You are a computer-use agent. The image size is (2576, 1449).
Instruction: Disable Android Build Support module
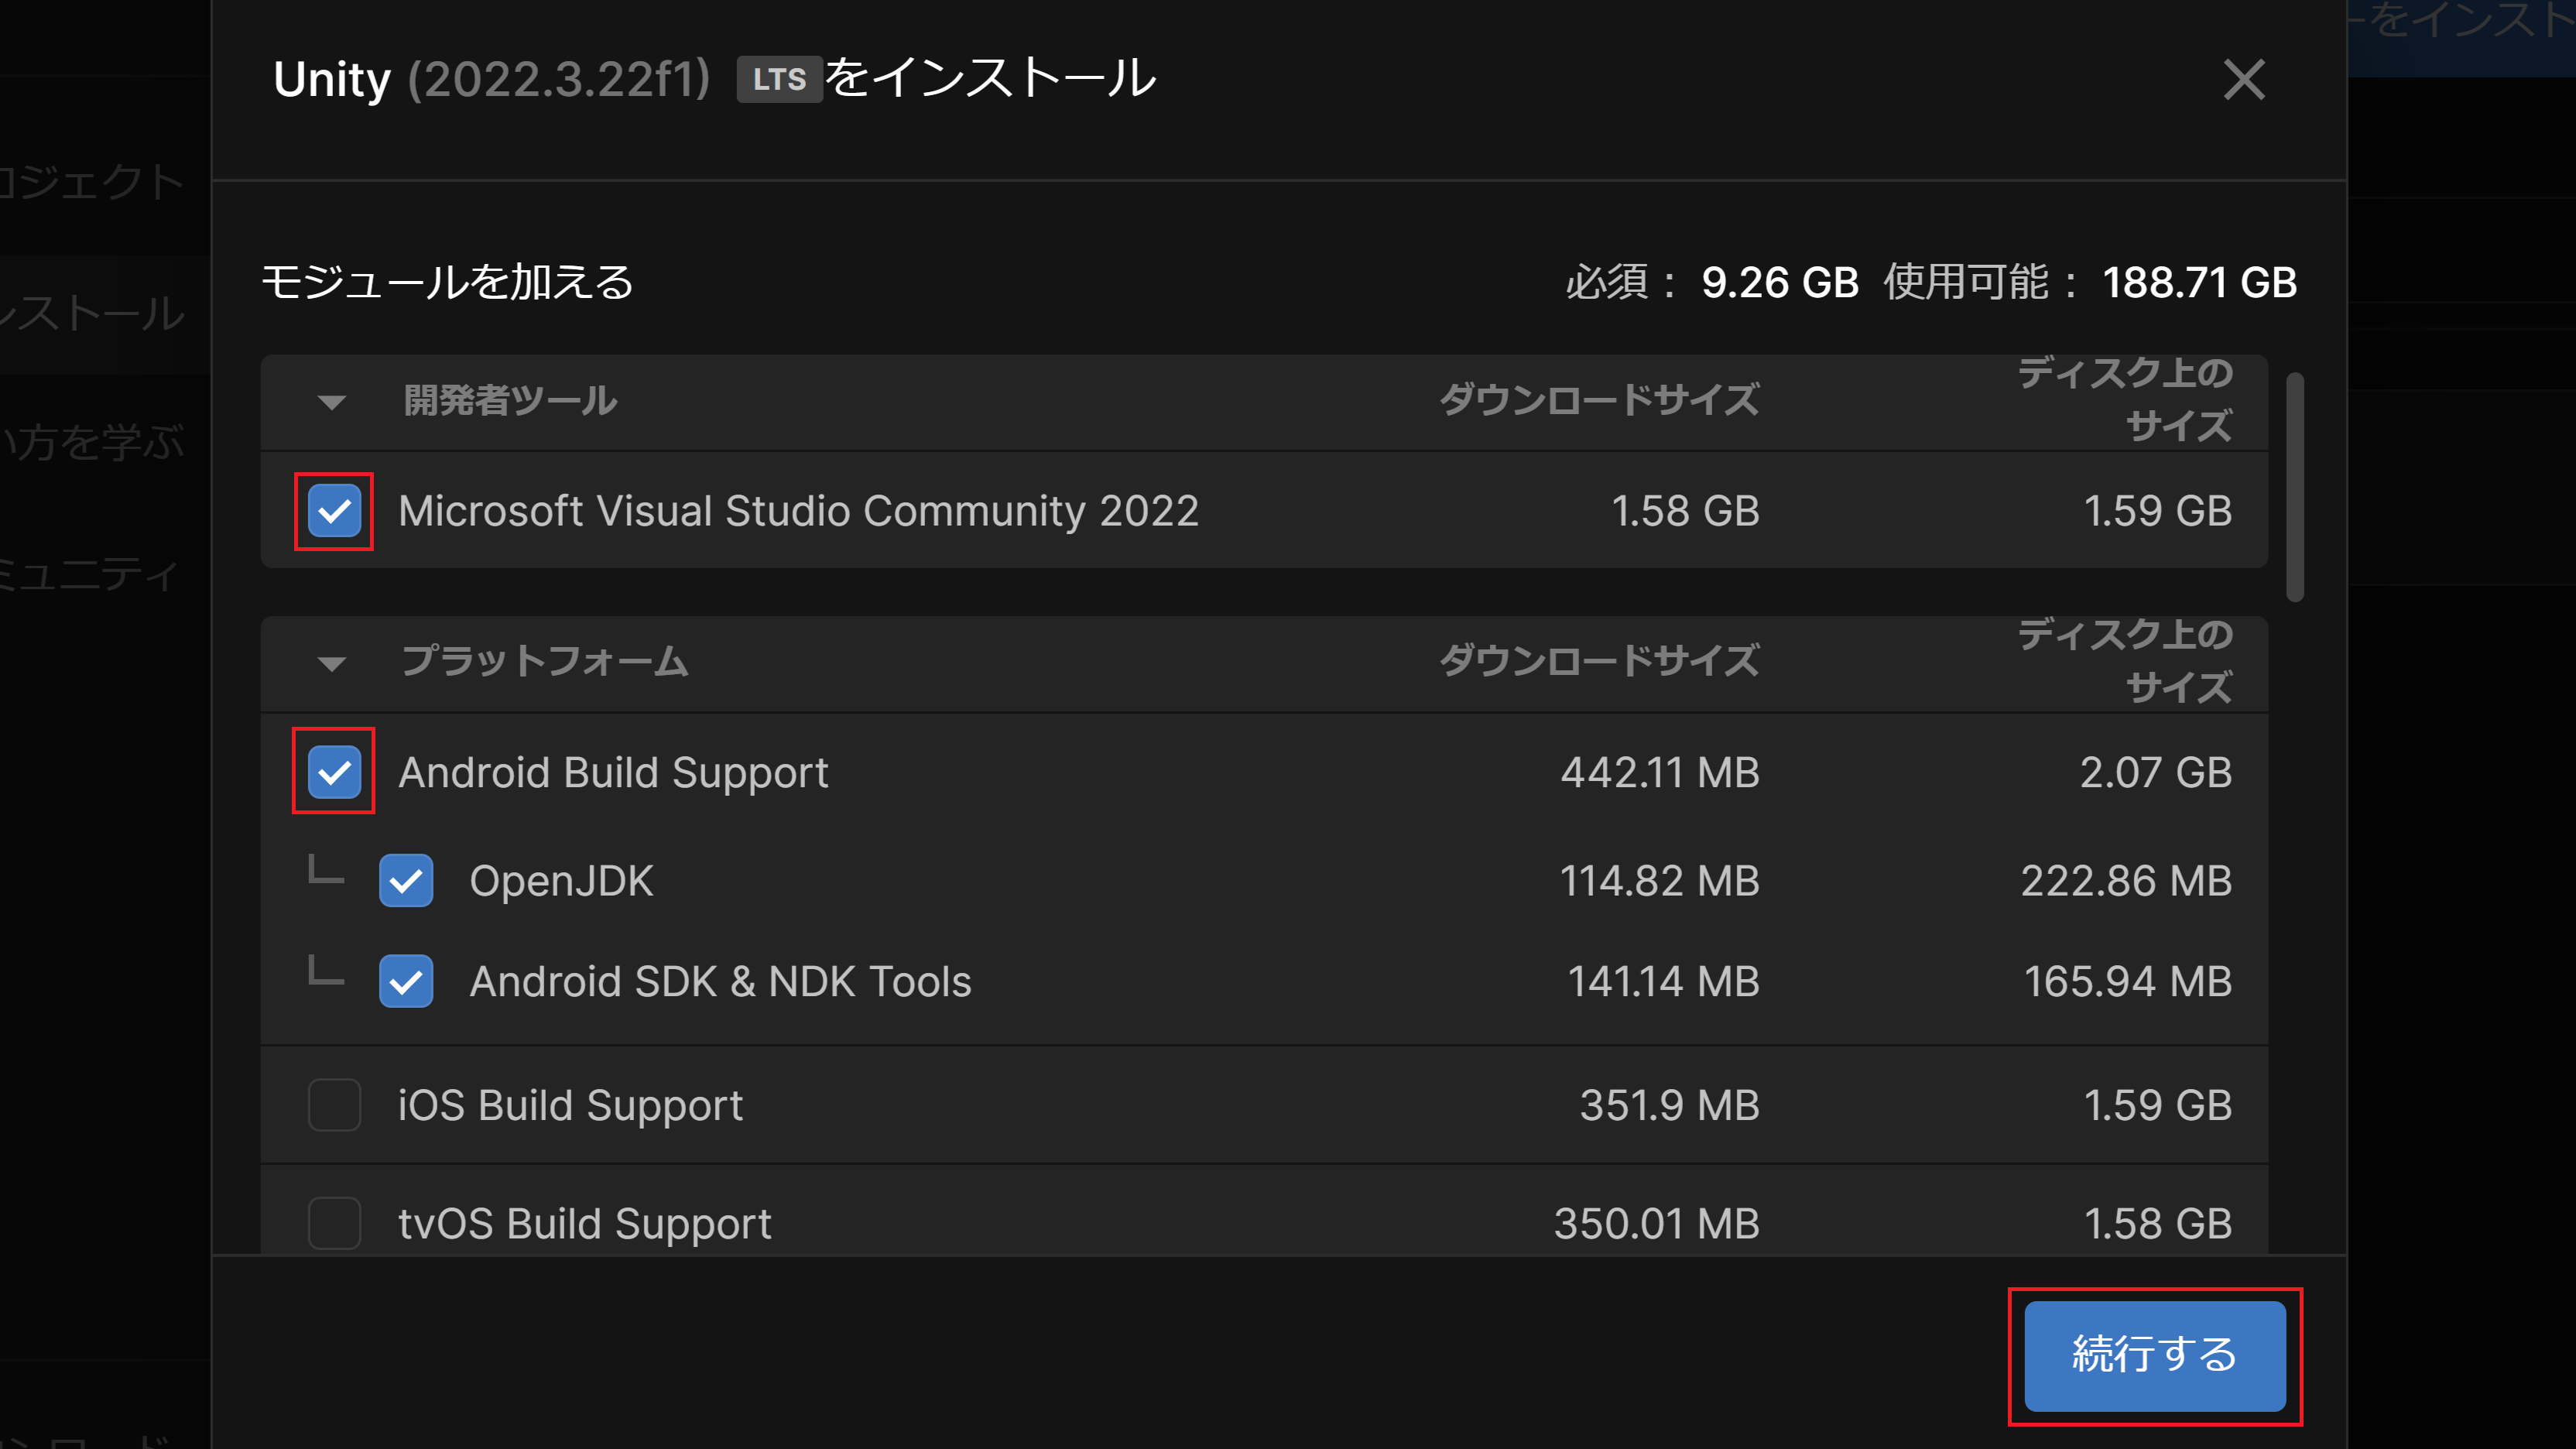tap(333, 771)
